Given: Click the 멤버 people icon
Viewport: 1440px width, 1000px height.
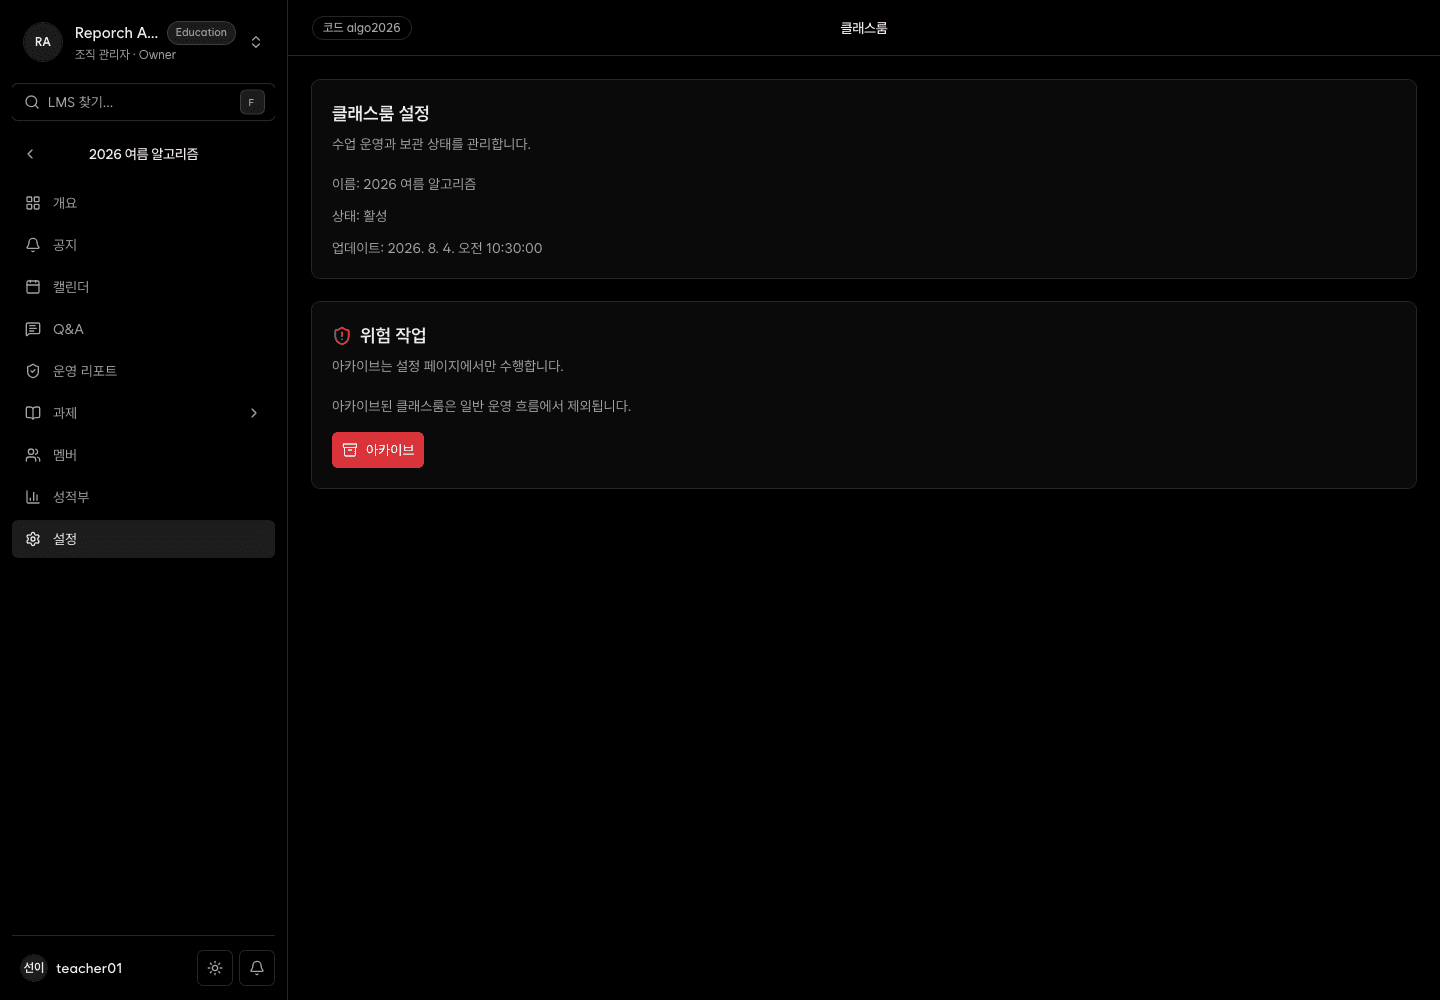Looking at the screenshot, I should [x=33, y=455].
